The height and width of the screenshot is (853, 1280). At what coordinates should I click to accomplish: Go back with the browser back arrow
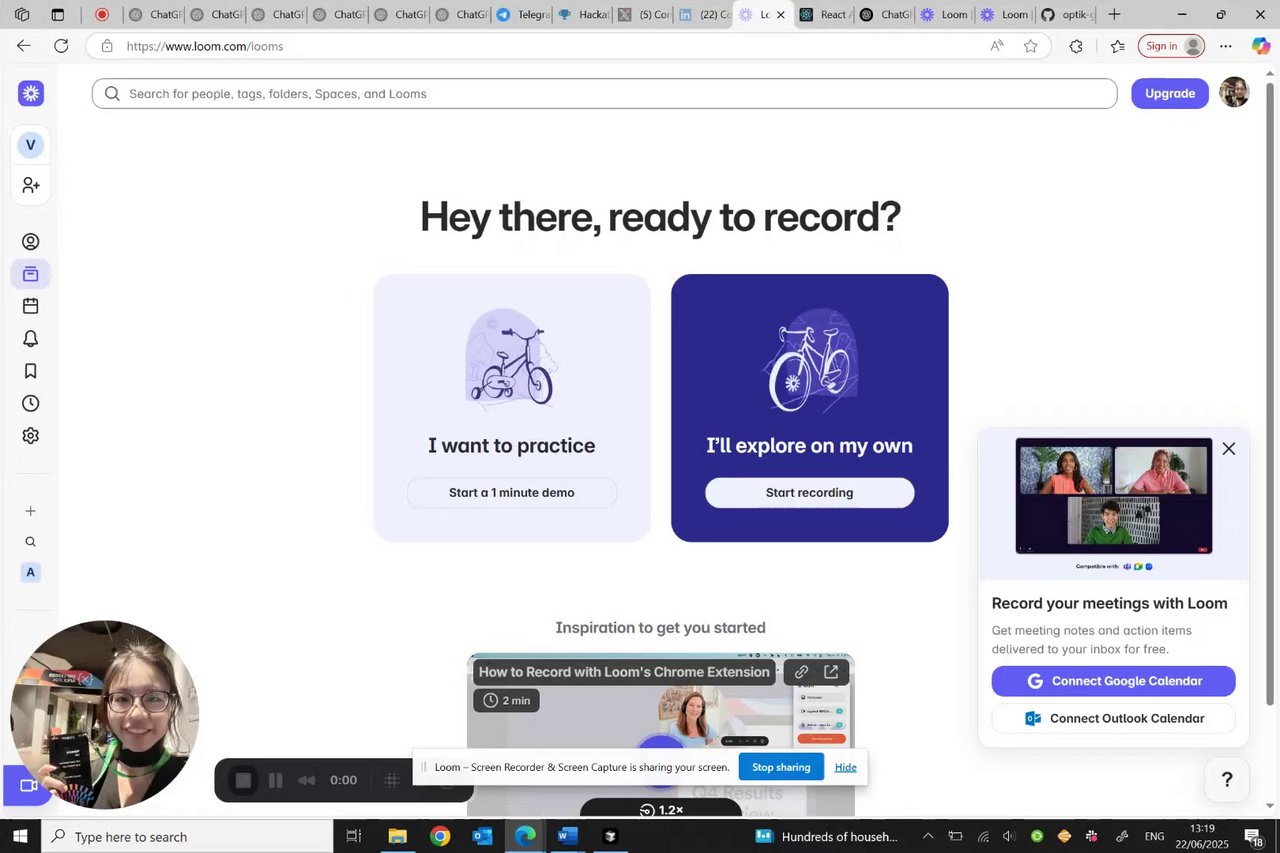[x=24, y=46]
